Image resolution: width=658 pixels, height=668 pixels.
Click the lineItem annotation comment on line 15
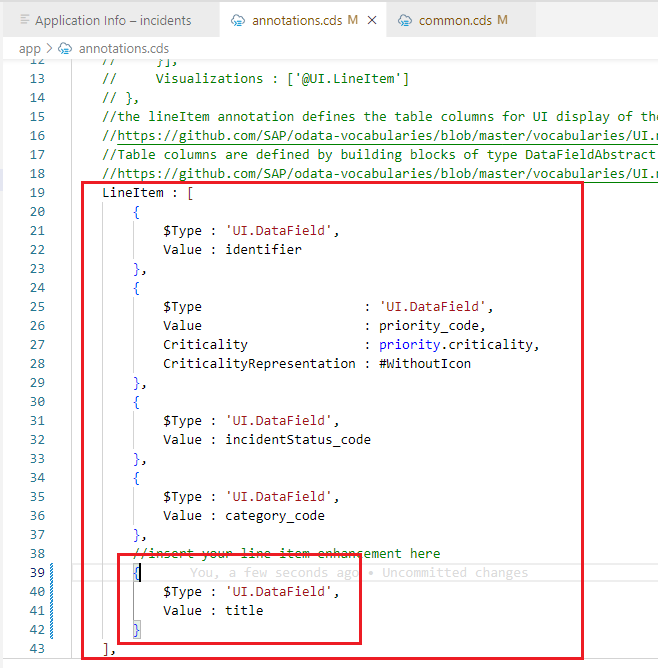(380, 117)
